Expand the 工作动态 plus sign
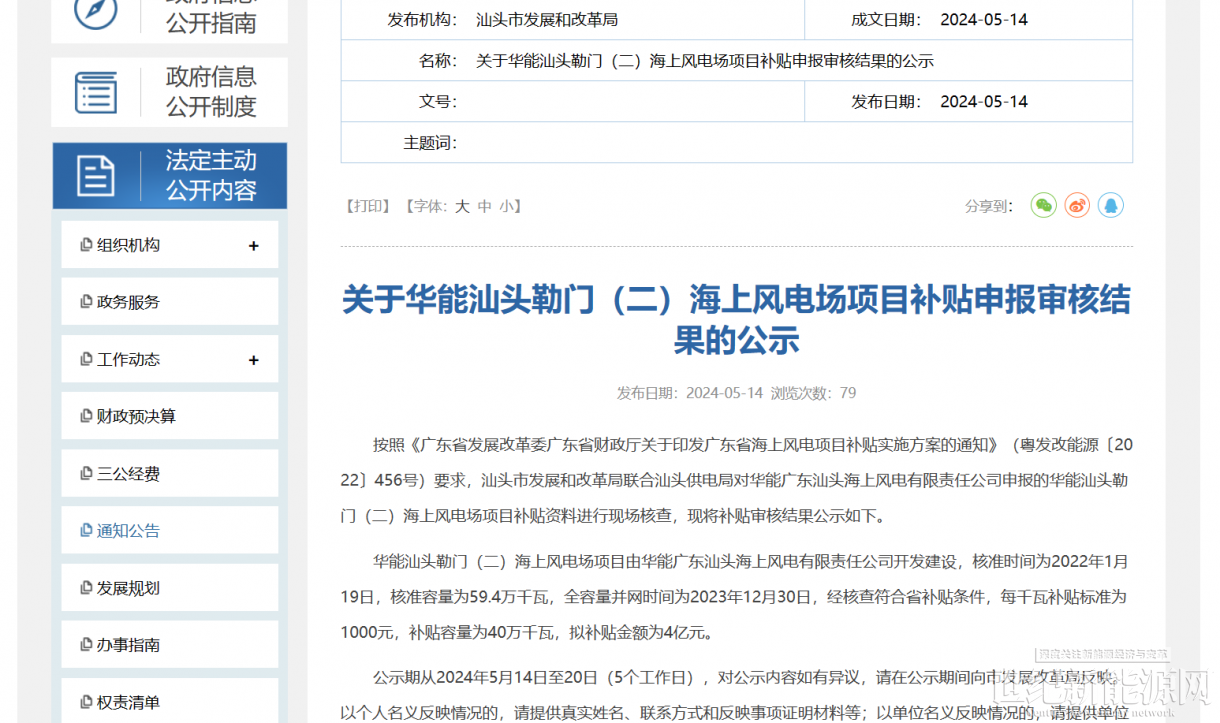 [254, 360]
